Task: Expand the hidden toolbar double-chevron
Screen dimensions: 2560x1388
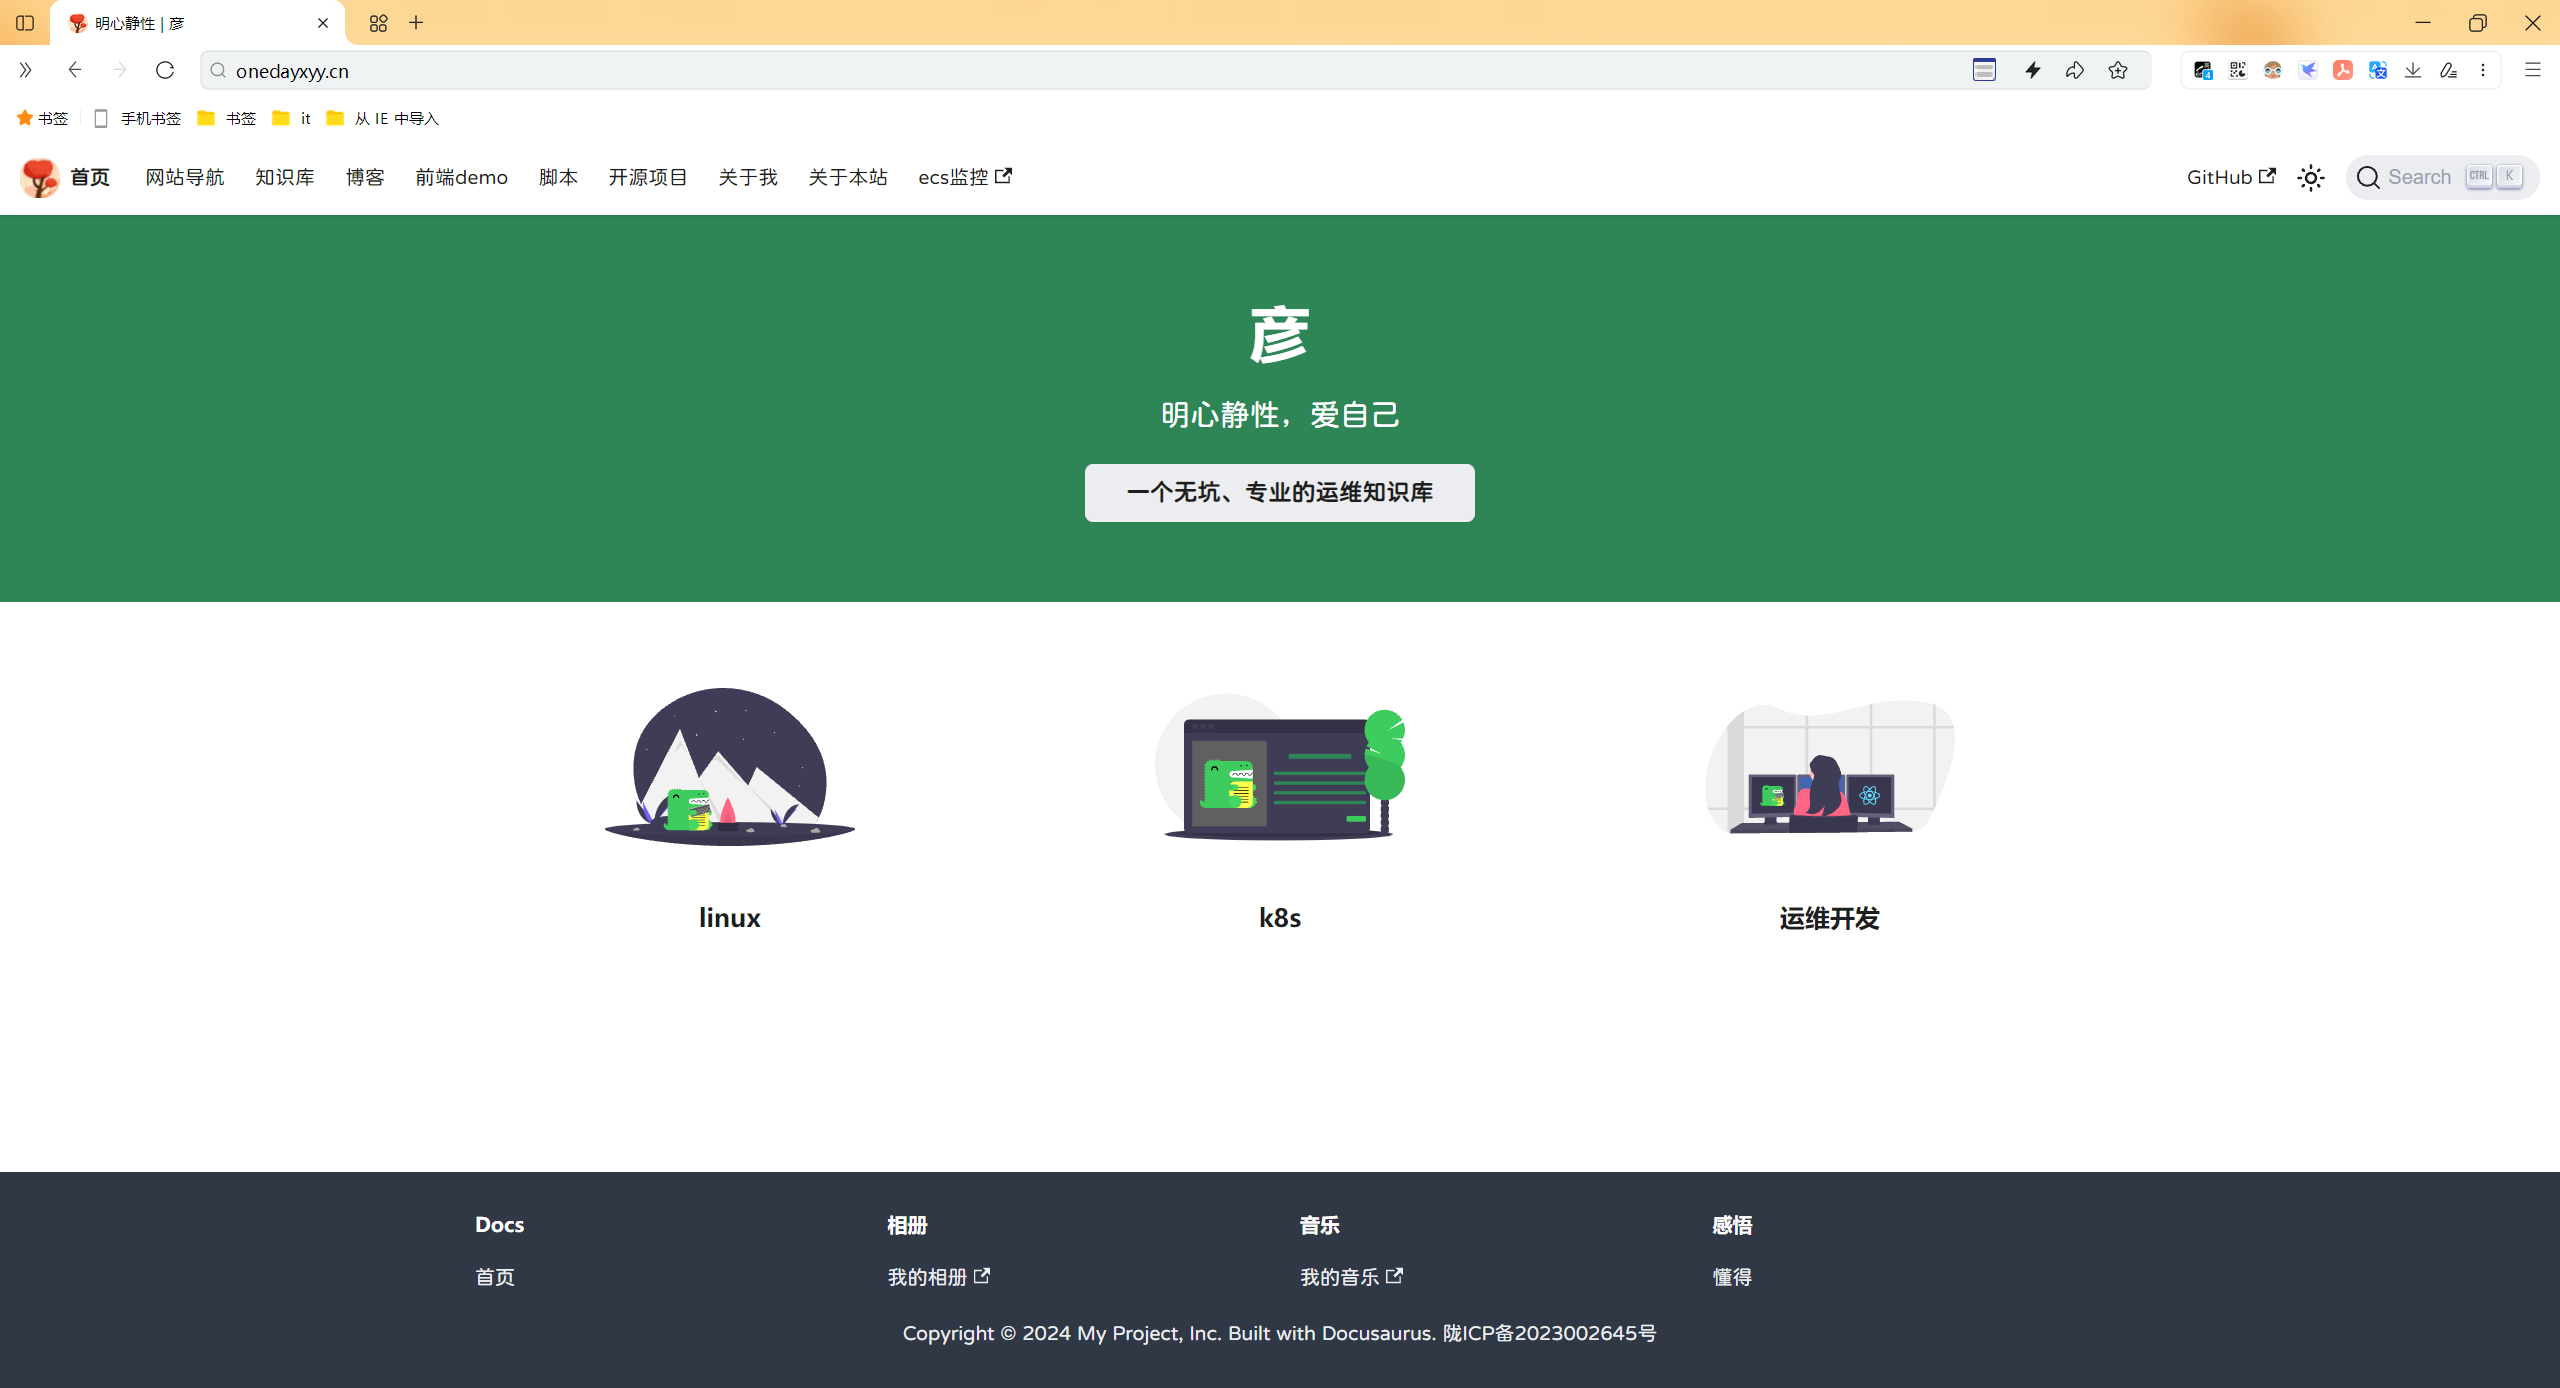Action: pos(25,70)
